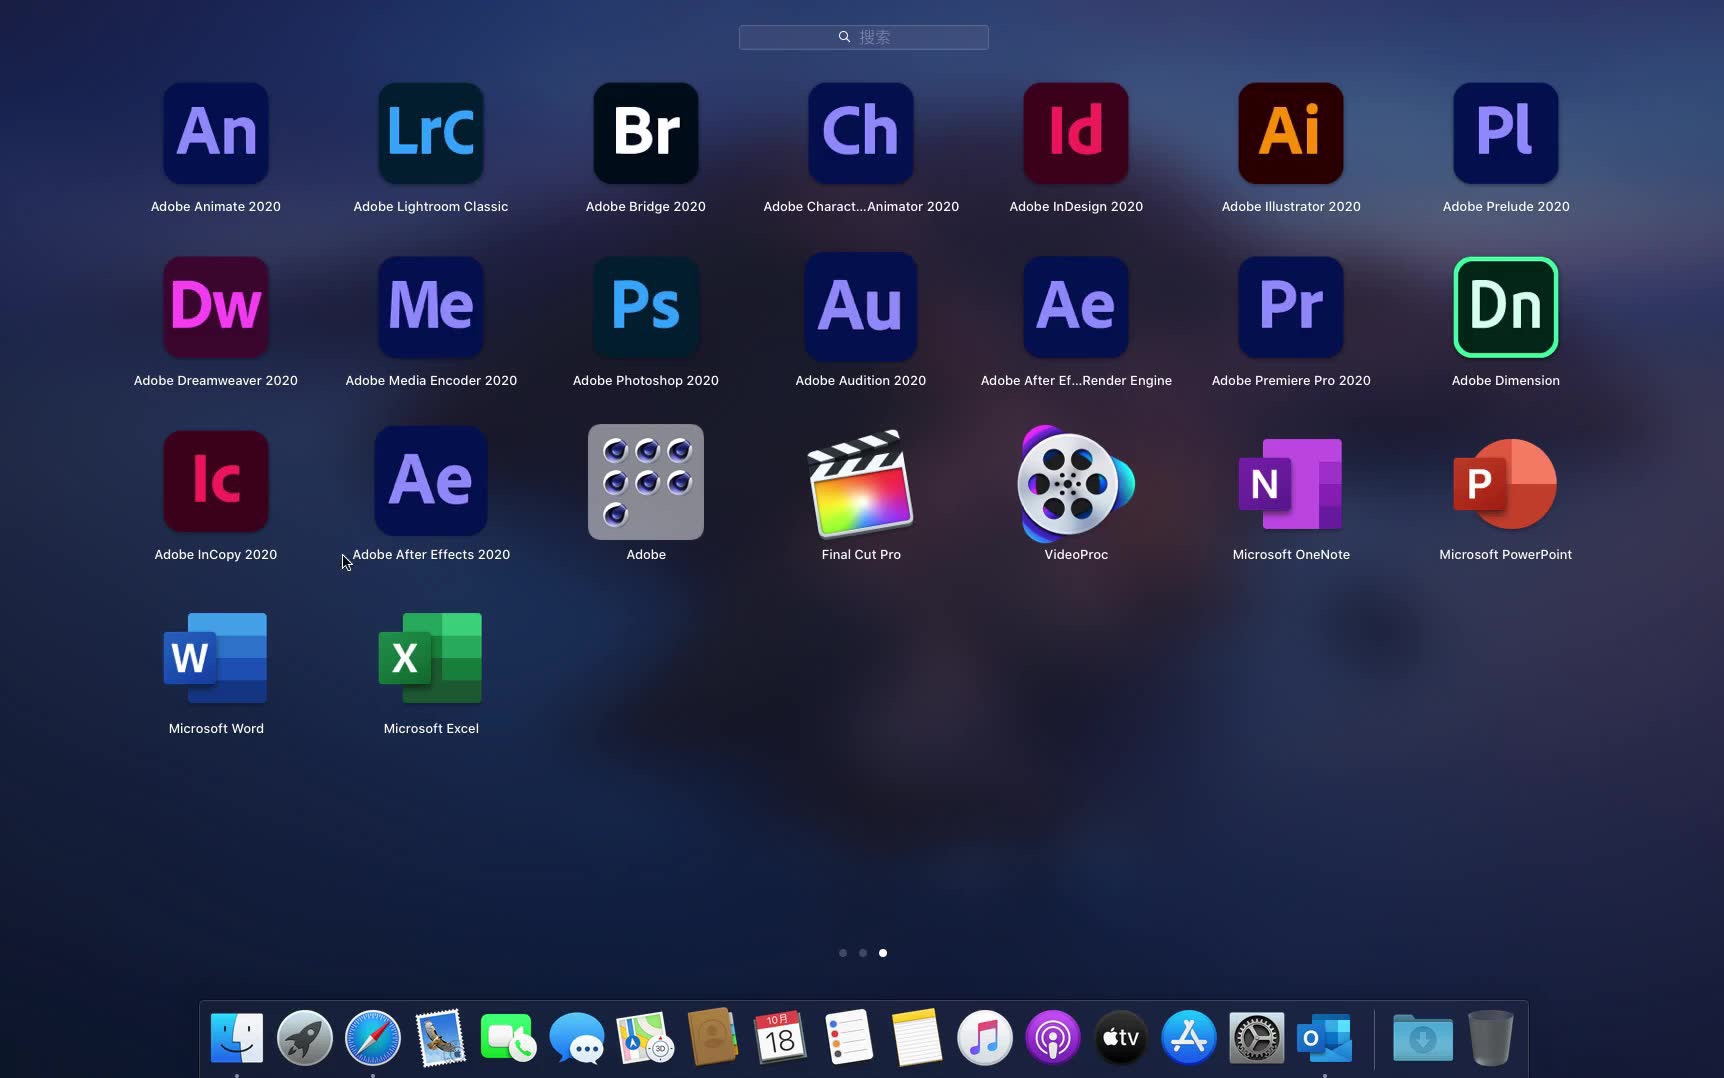Launch Microsoft Word
1724x1078 pixels.
[x=216, y=658]
